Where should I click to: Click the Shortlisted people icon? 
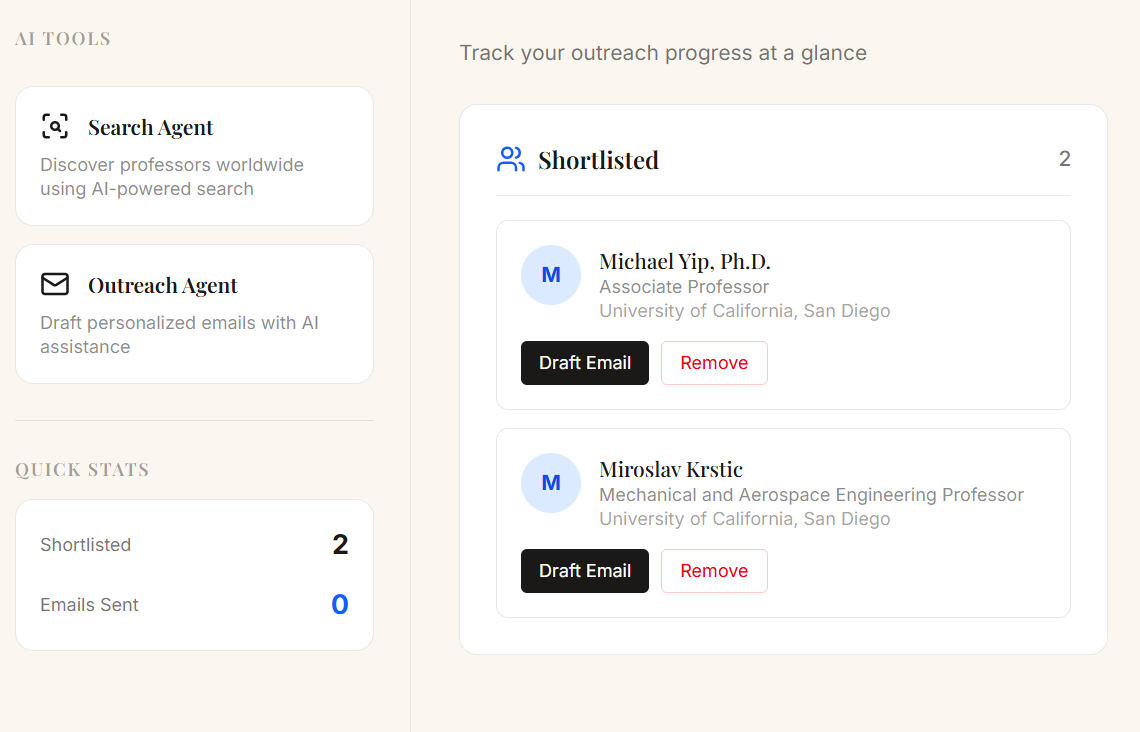(510, 160)
